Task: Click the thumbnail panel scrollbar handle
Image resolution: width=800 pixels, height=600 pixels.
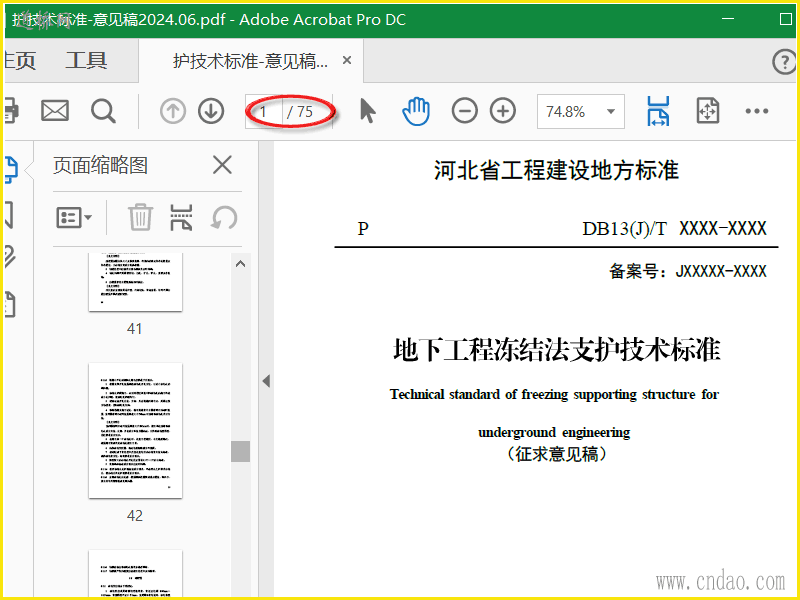Action: 240,452
